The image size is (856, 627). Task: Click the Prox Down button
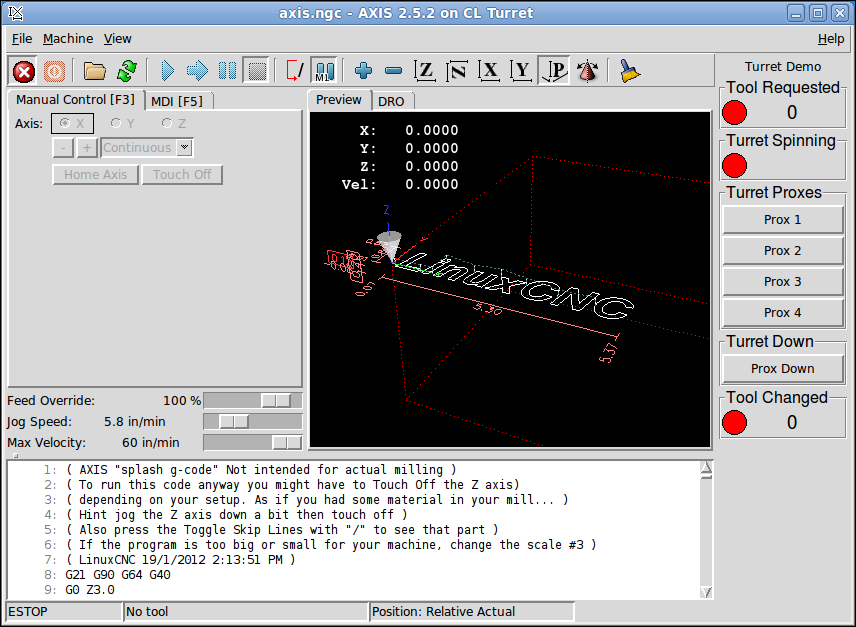[782, 369]
